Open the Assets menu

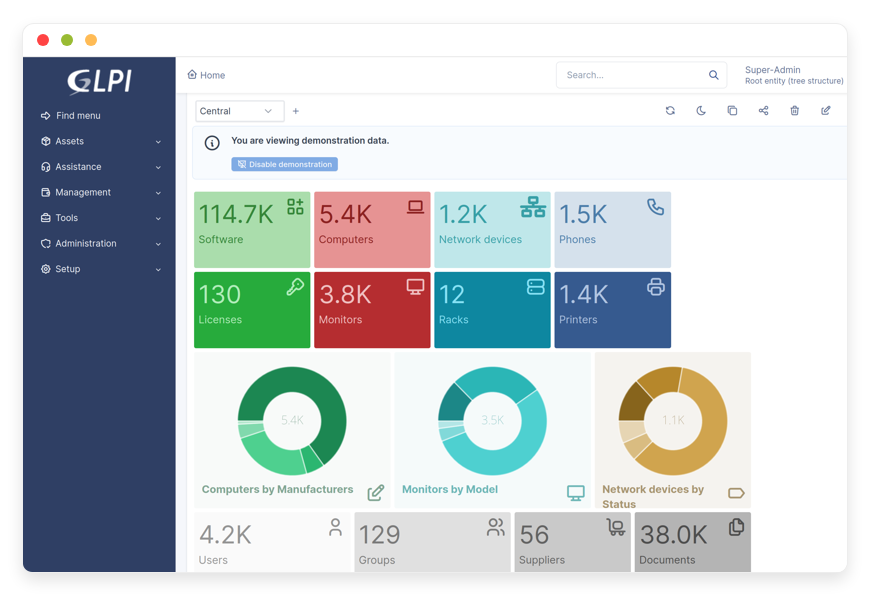[99, 141]
